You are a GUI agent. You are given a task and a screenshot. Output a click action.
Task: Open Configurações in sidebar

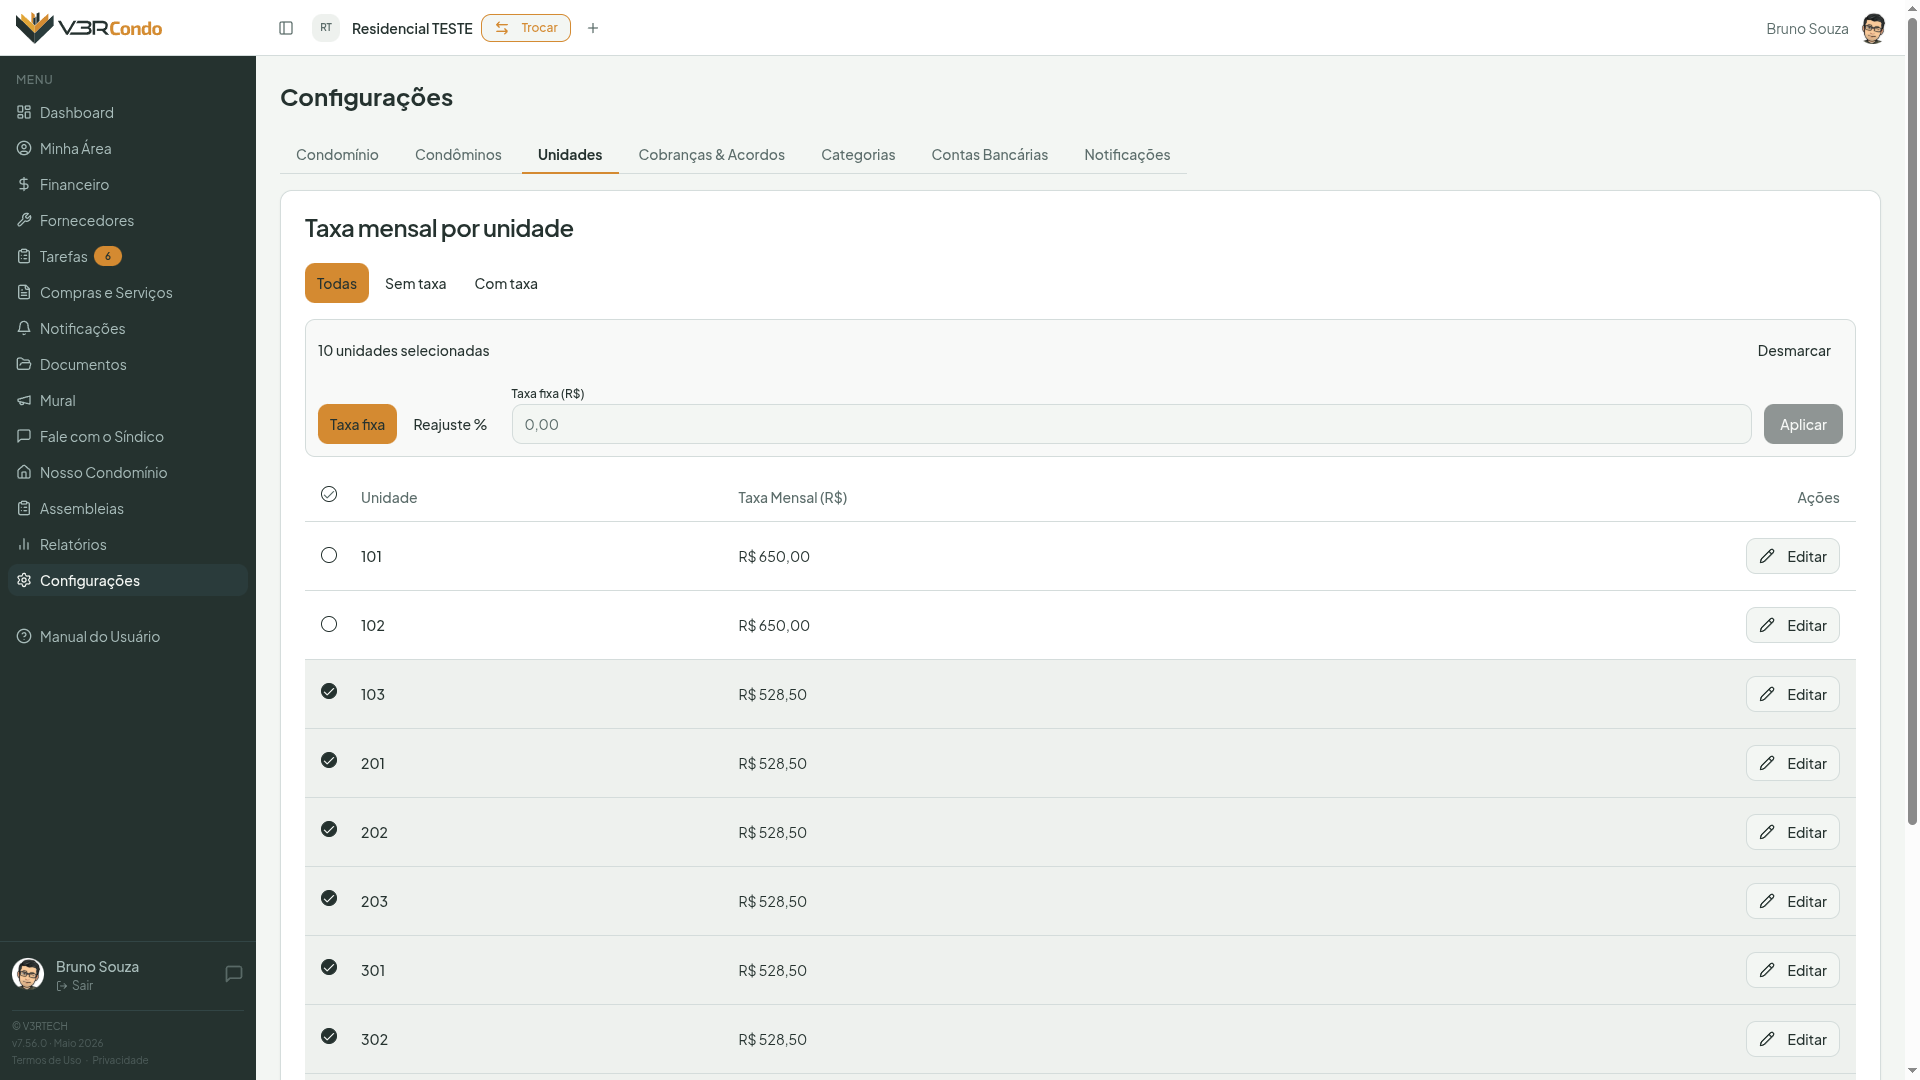tap(128, 580)
